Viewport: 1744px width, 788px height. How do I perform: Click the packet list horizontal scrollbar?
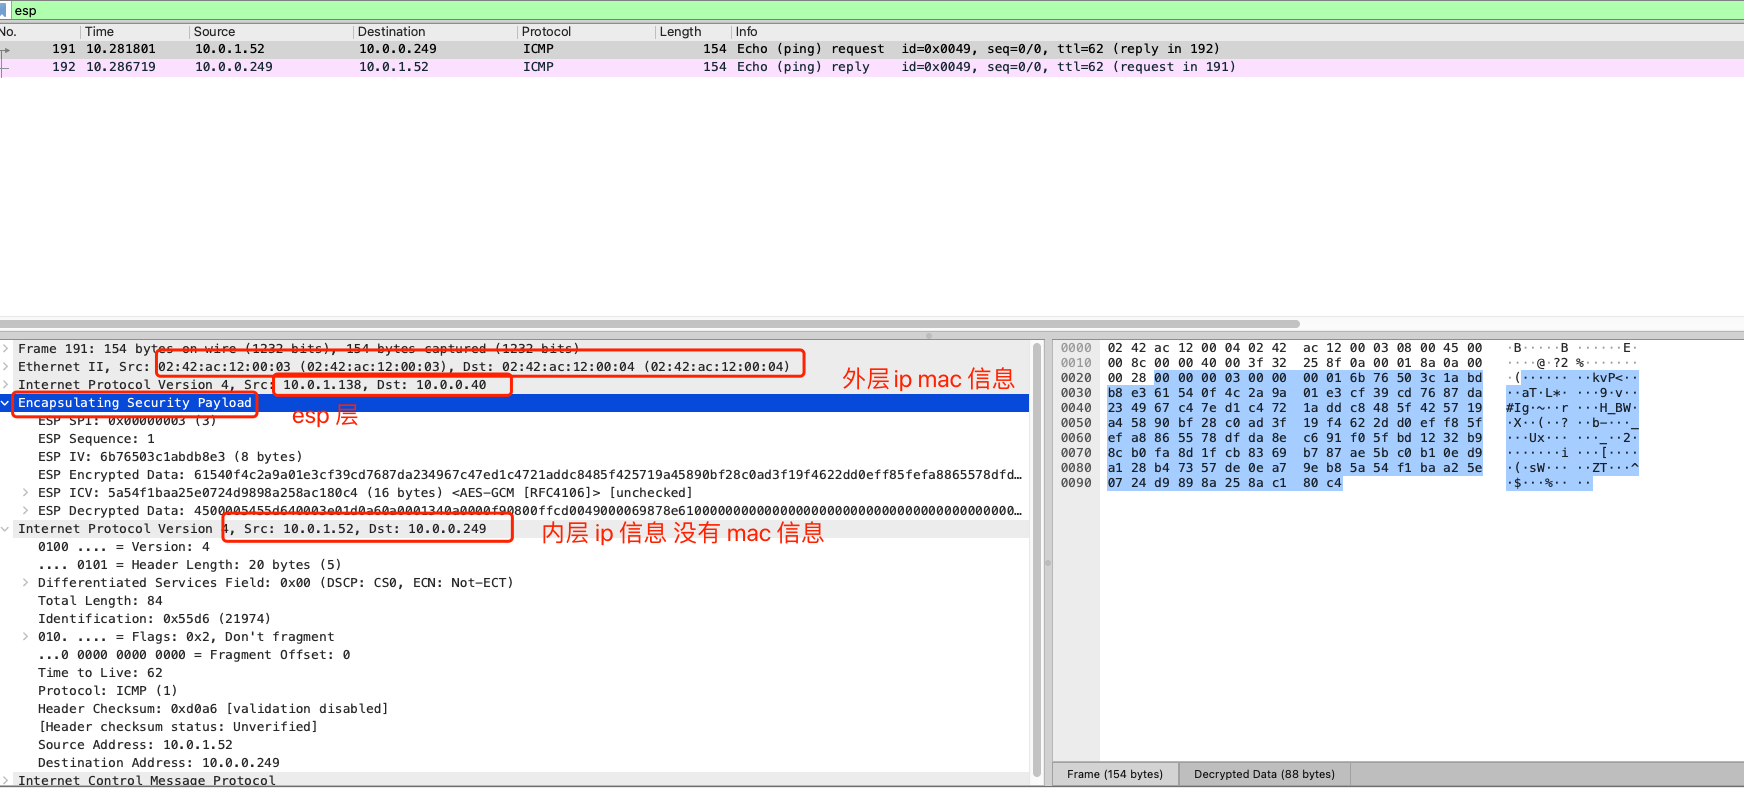pos(650,324)
